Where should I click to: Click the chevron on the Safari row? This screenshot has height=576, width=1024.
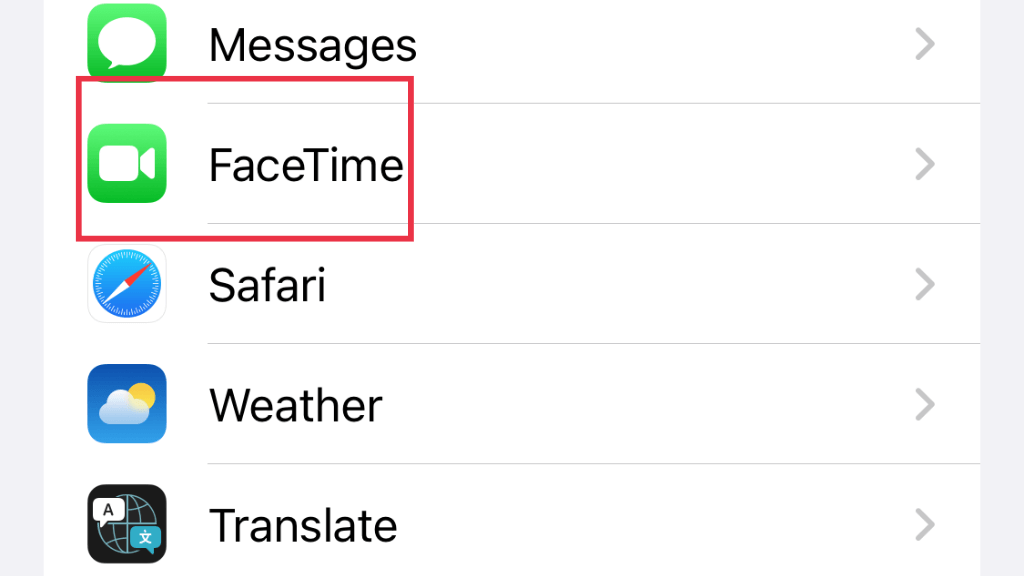925,284
